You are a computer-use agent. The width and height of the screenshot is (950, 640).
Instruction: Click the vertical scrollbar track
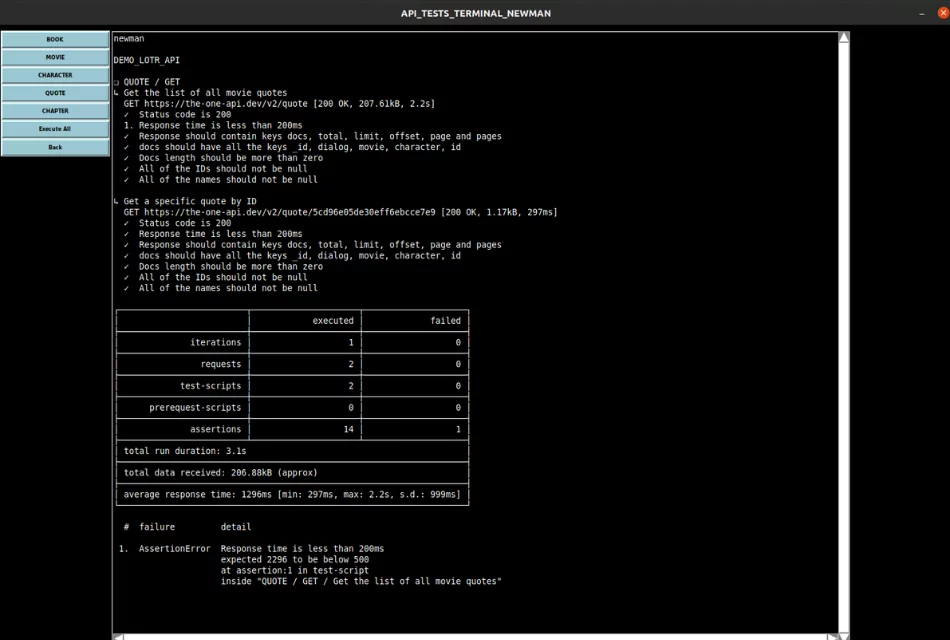[x=844, y=330]
